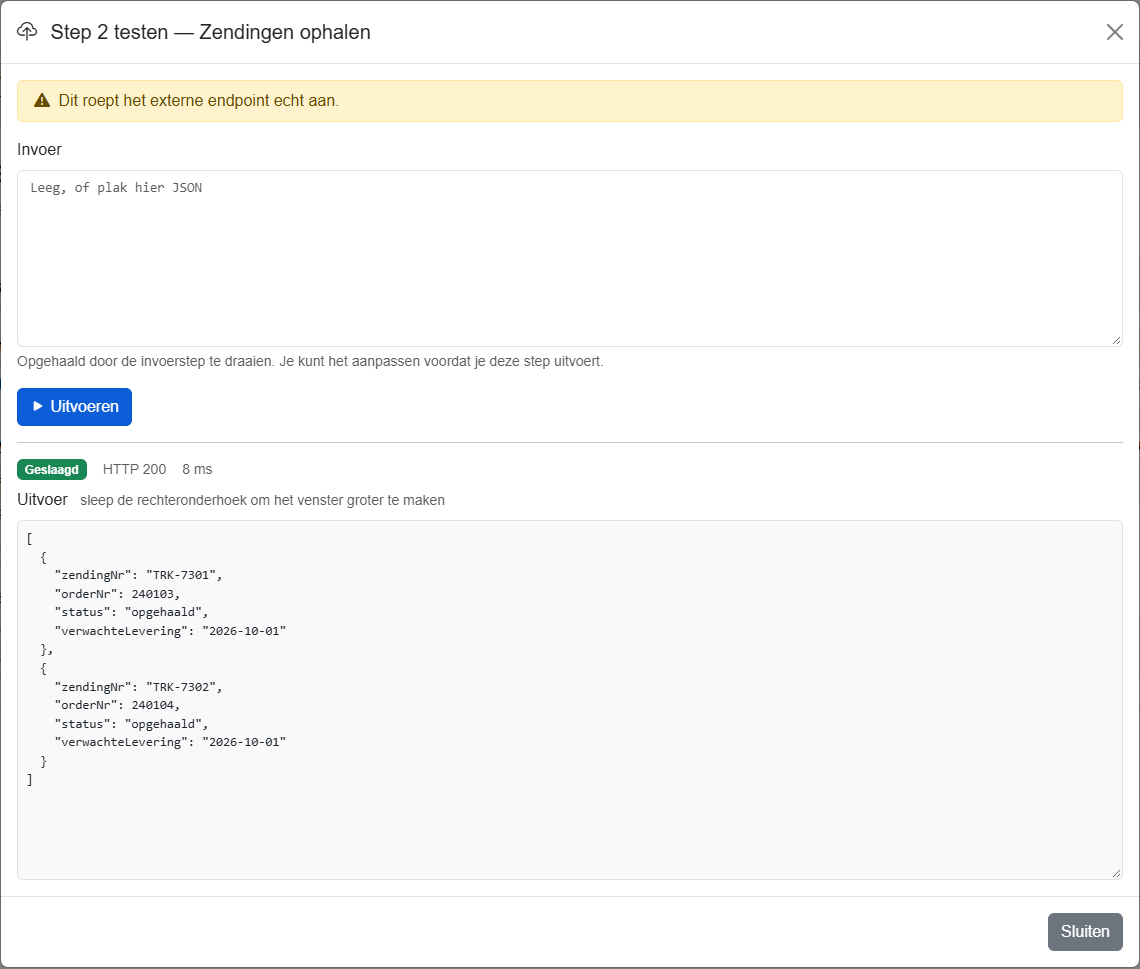Click the Invoer label
The image size is (1140, 969).
point(39,150)
